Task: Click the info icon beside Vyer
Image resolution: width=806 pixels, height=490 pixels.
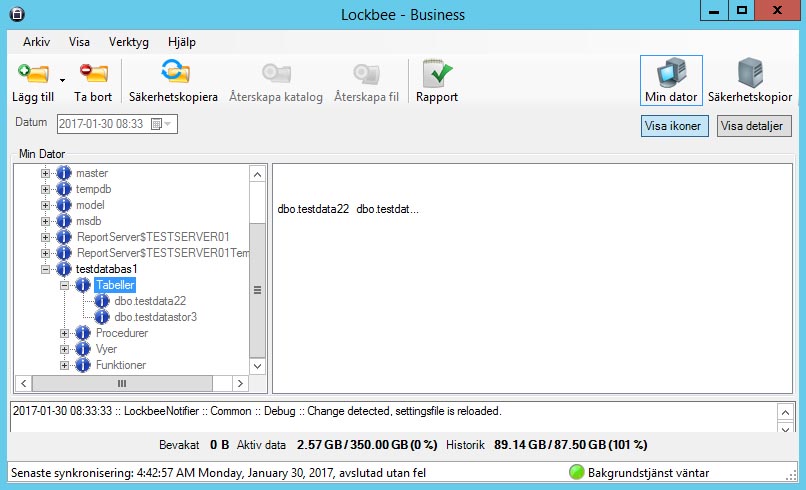Action: [x=83, y=349]
